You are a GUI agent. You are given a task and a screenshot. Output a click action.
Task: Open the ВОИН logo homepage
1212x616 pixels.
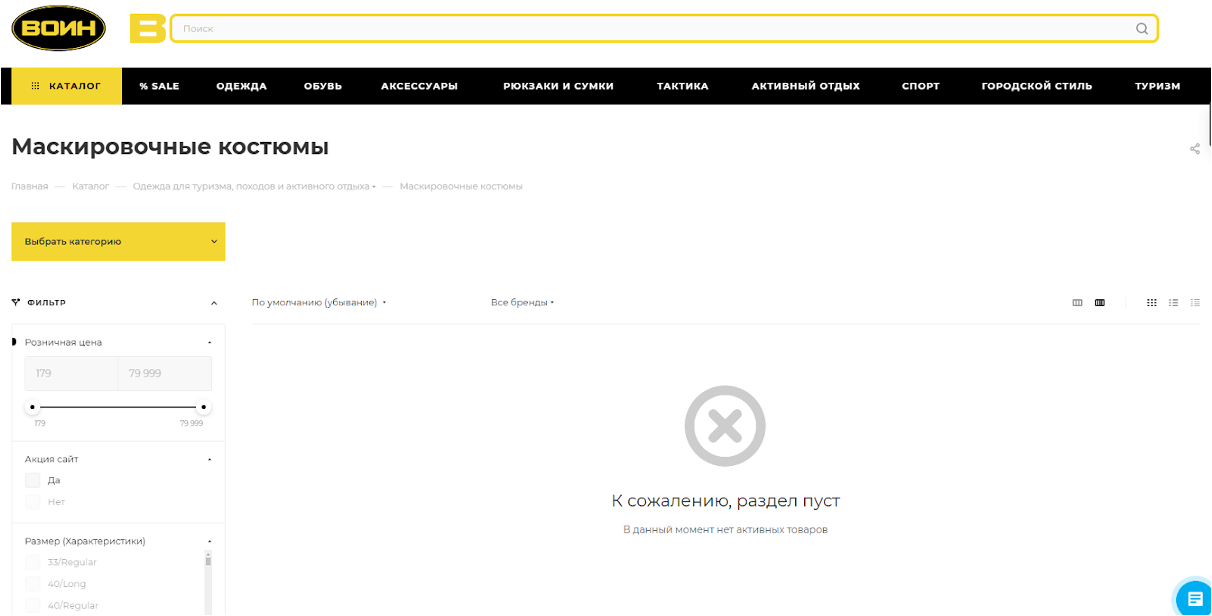coord(59,28)
